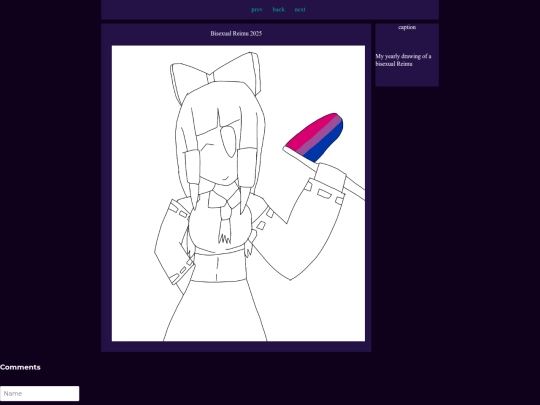Viewport: 540px width, 405px height.
Task: Click the Name field in Comments
Action: pyautogui.click(x=40, y=393)
